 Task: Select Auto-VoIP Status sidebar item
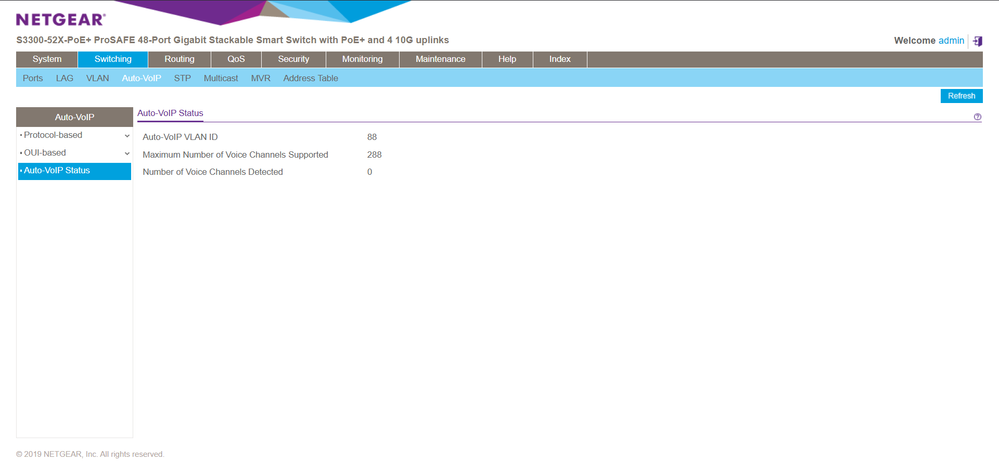click(75, 171)
